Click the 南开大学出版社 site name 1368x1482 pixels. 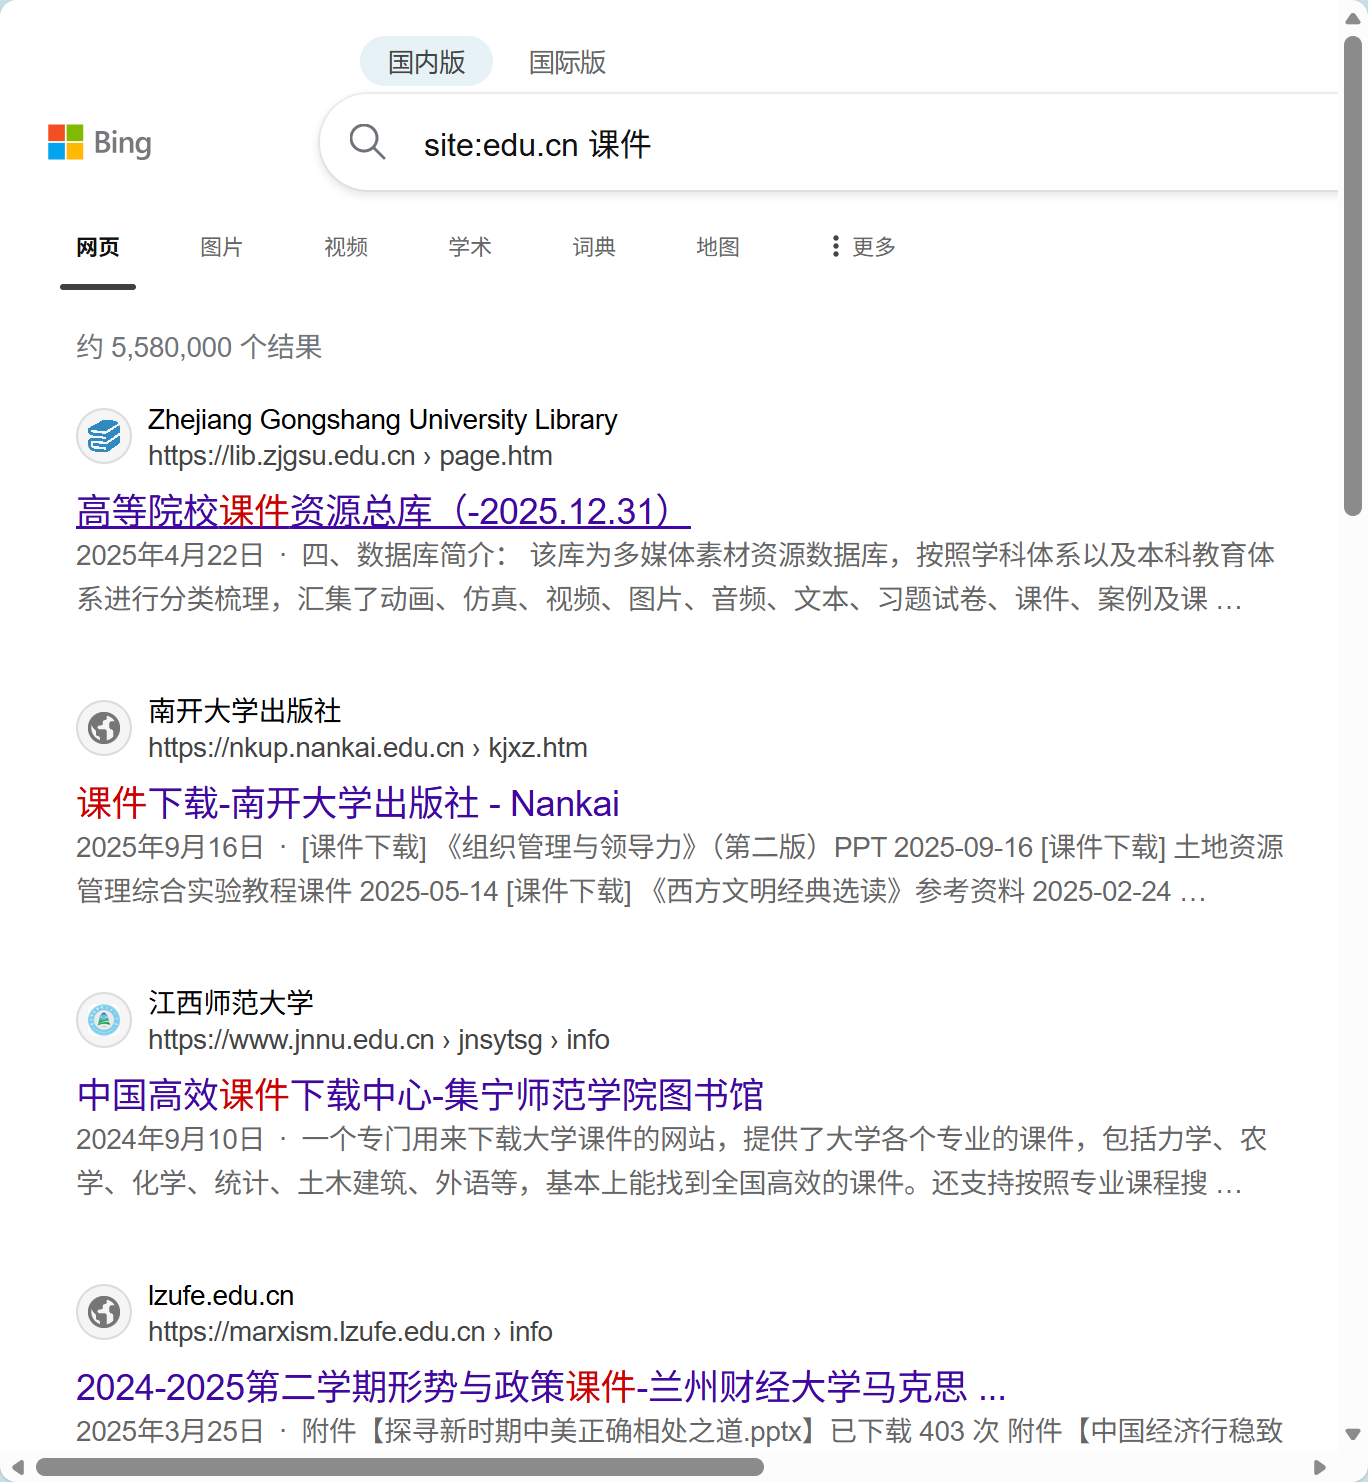click(x=245, y=711)
